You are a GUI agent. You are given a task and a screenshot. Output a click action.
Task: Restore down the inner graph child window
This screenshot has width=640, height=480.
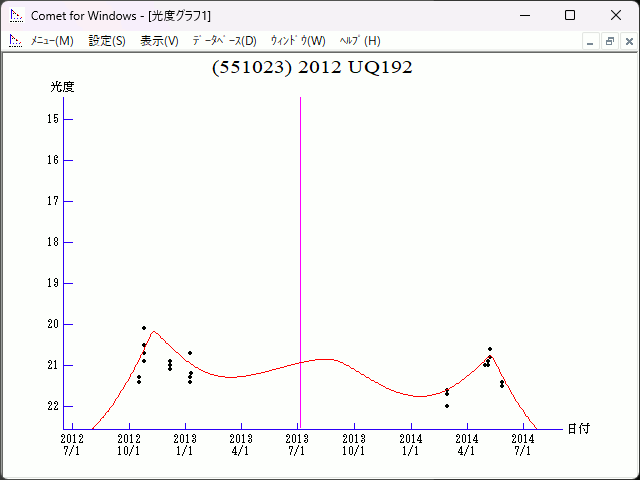(609, 41)
